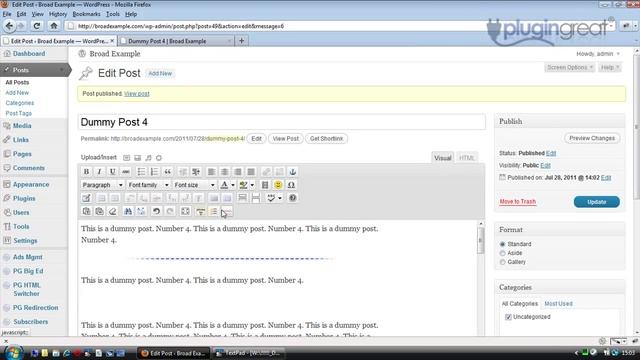
Task: Insert a special character (Omega)
Action: point(291,185)
